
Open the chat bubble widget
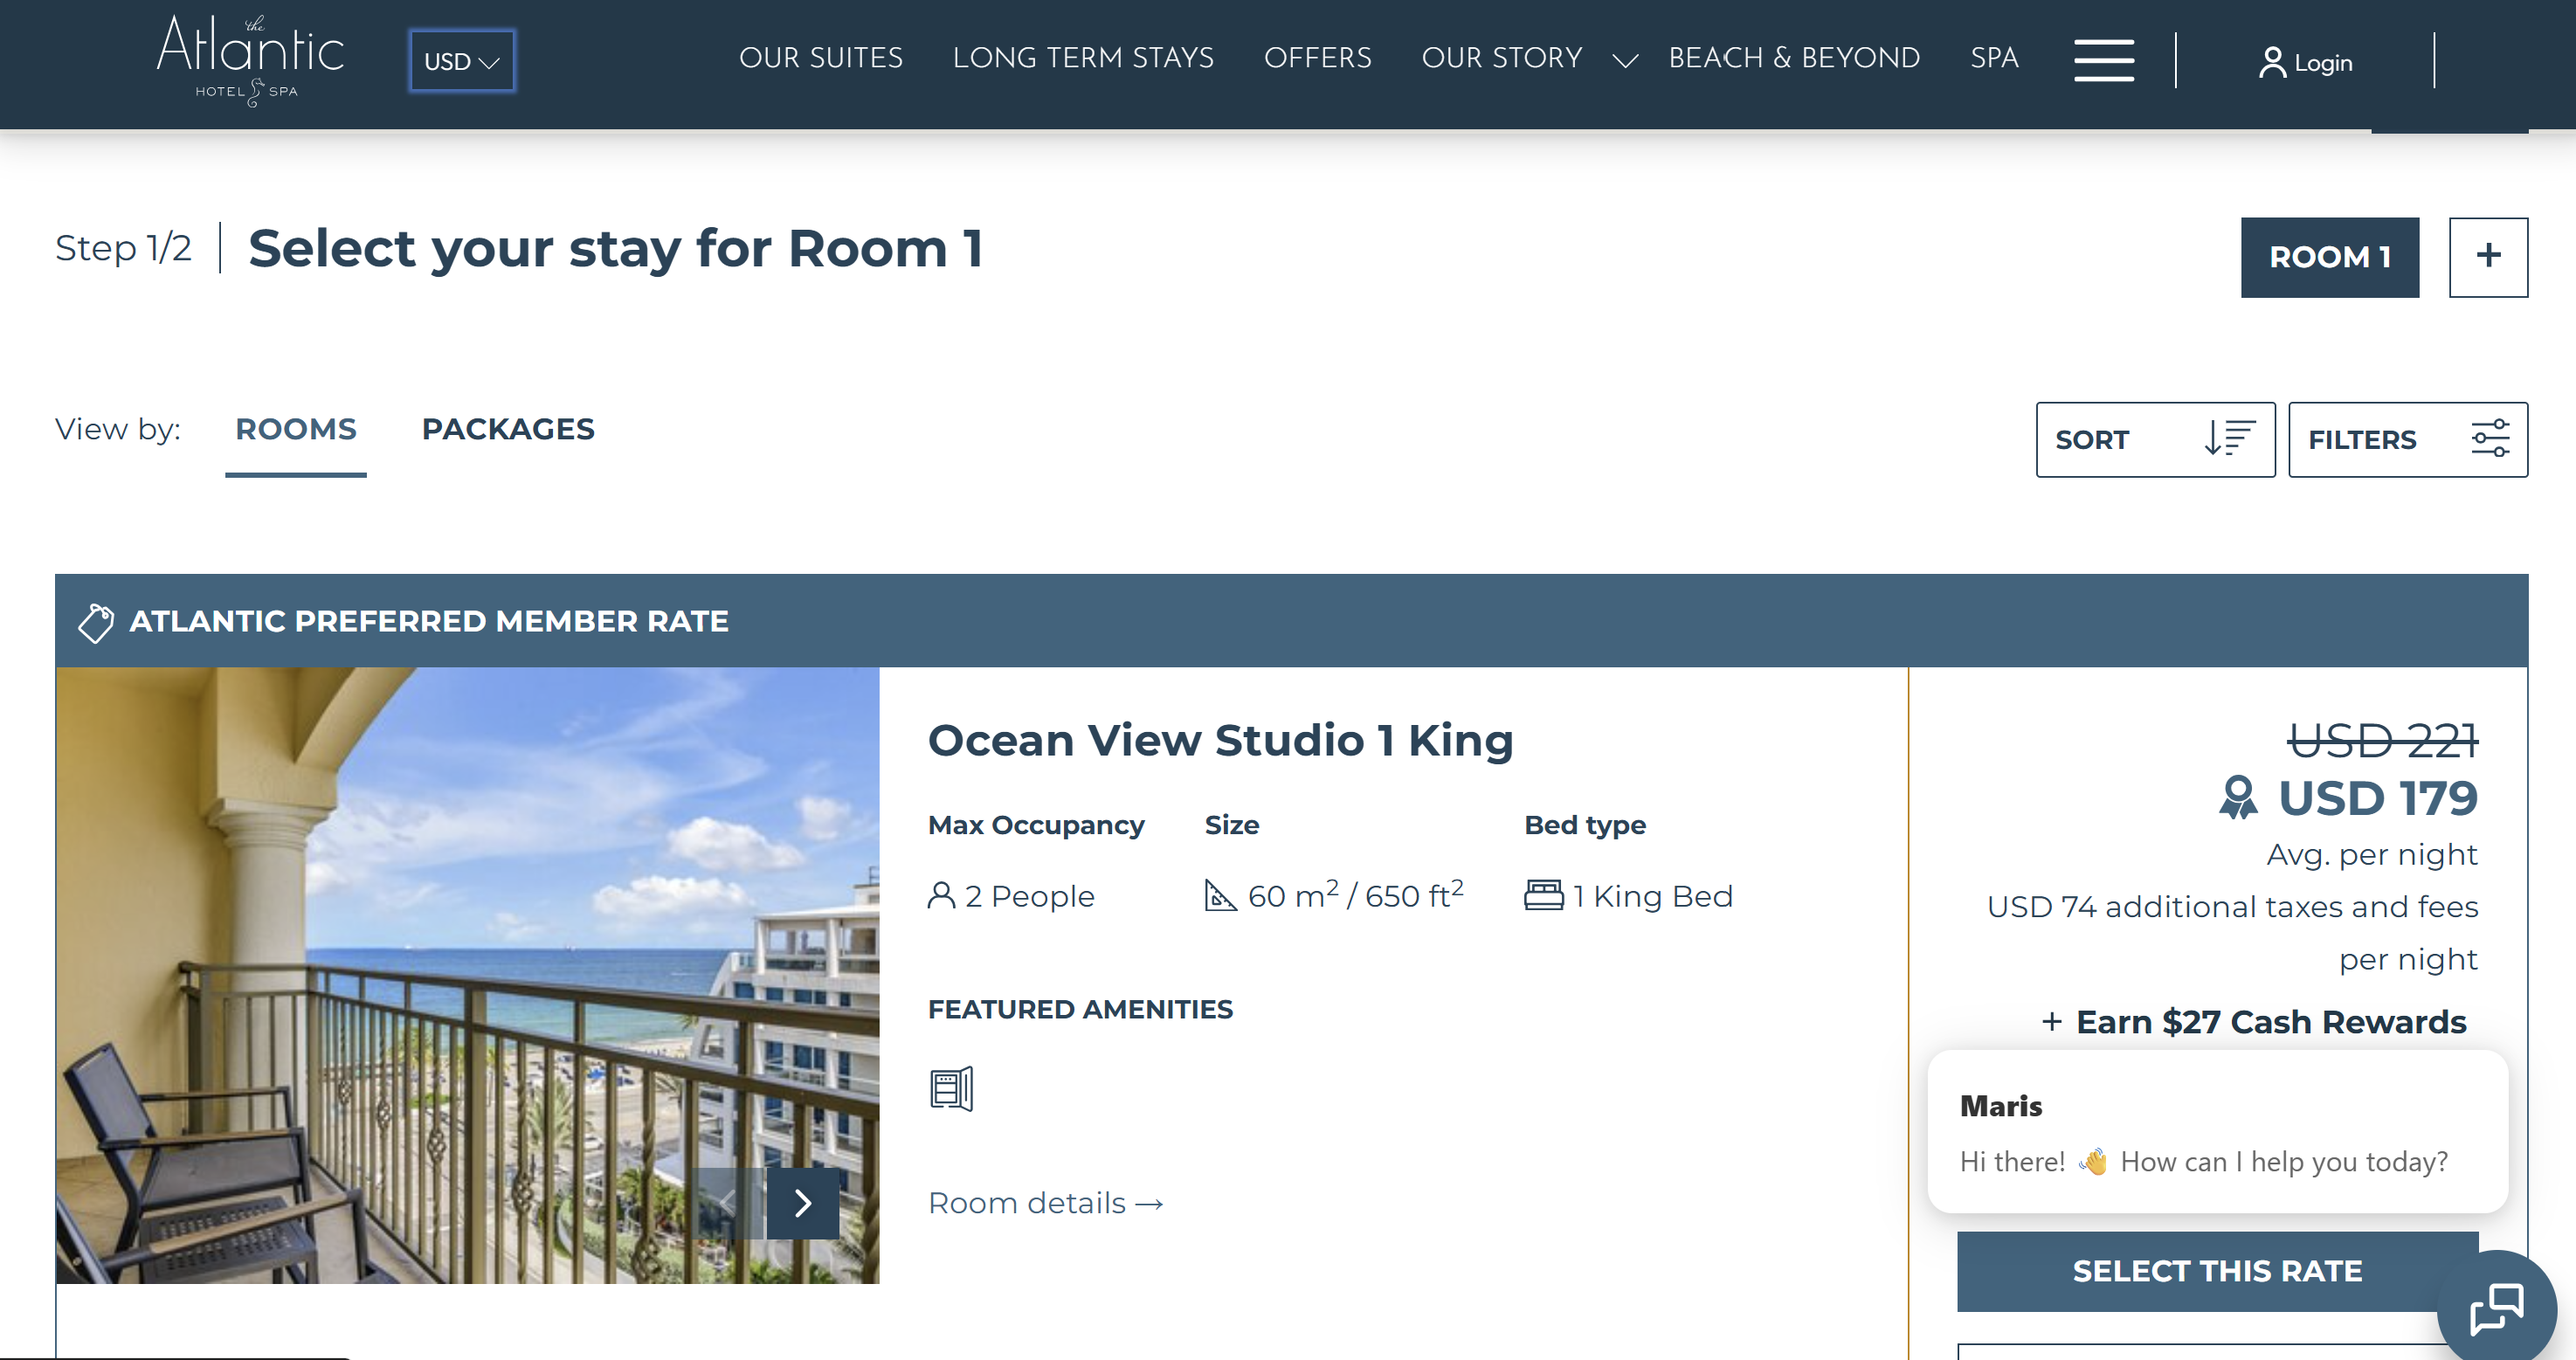point(2497,1308)
